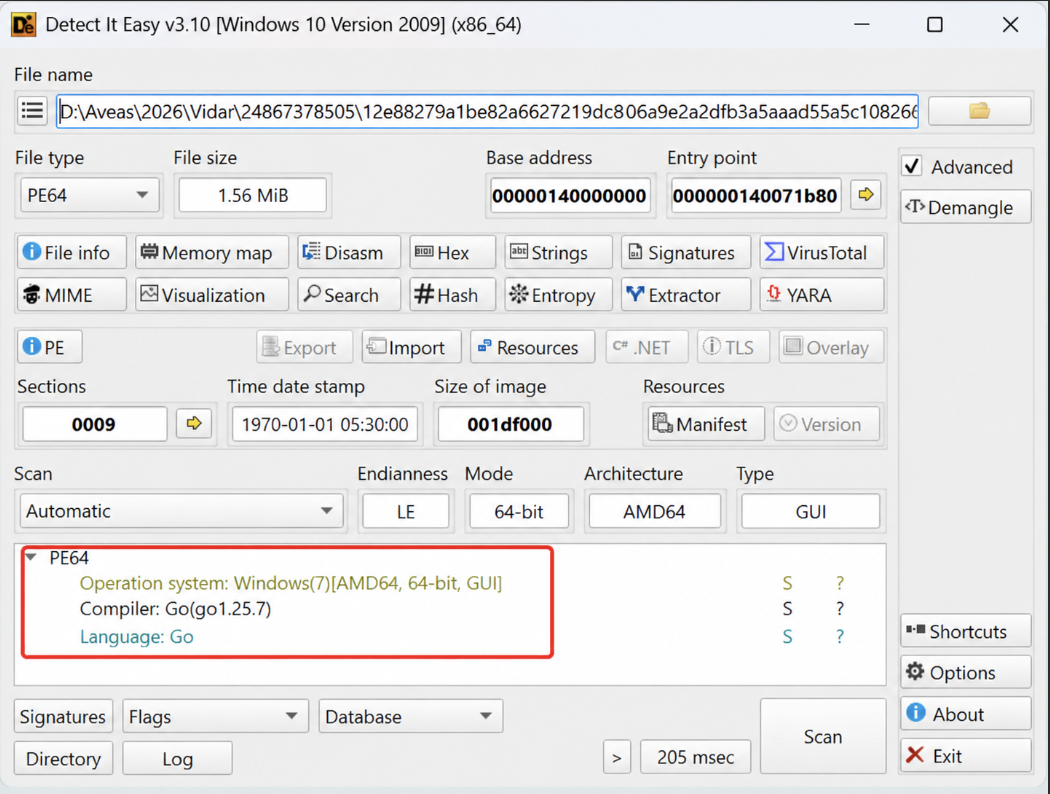Open Disasm viewer
This screenshot has width=1050, height=794.
pos(349,252)
